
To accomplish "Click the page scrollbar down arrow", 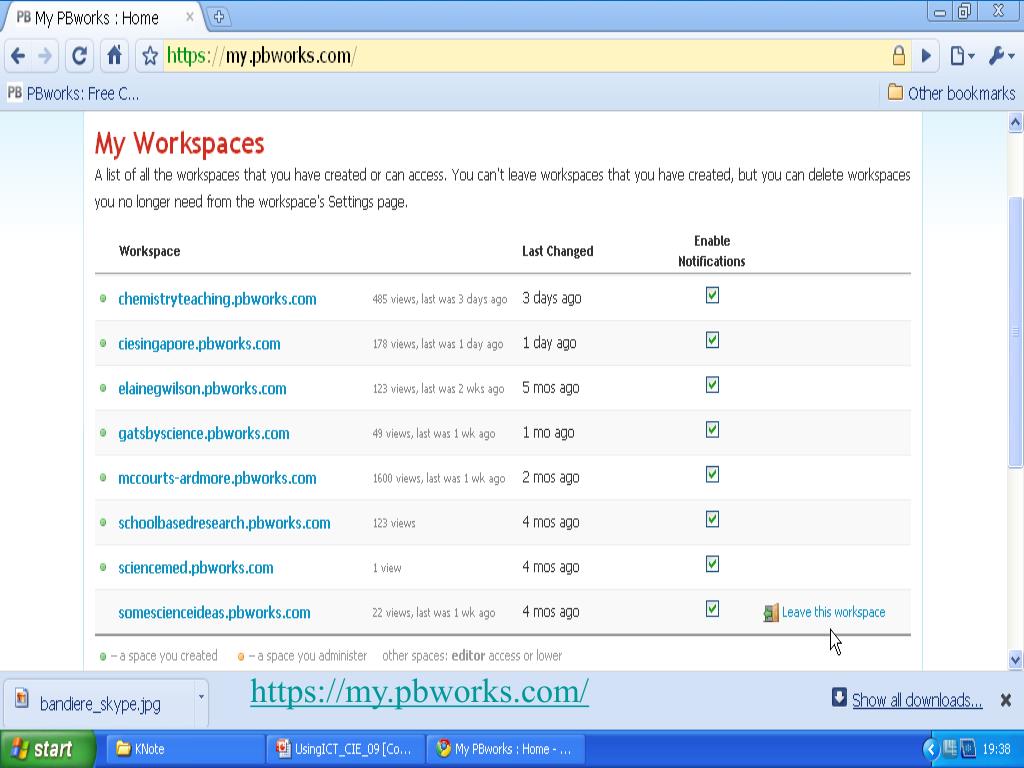I will click(x=1015, y=660).
